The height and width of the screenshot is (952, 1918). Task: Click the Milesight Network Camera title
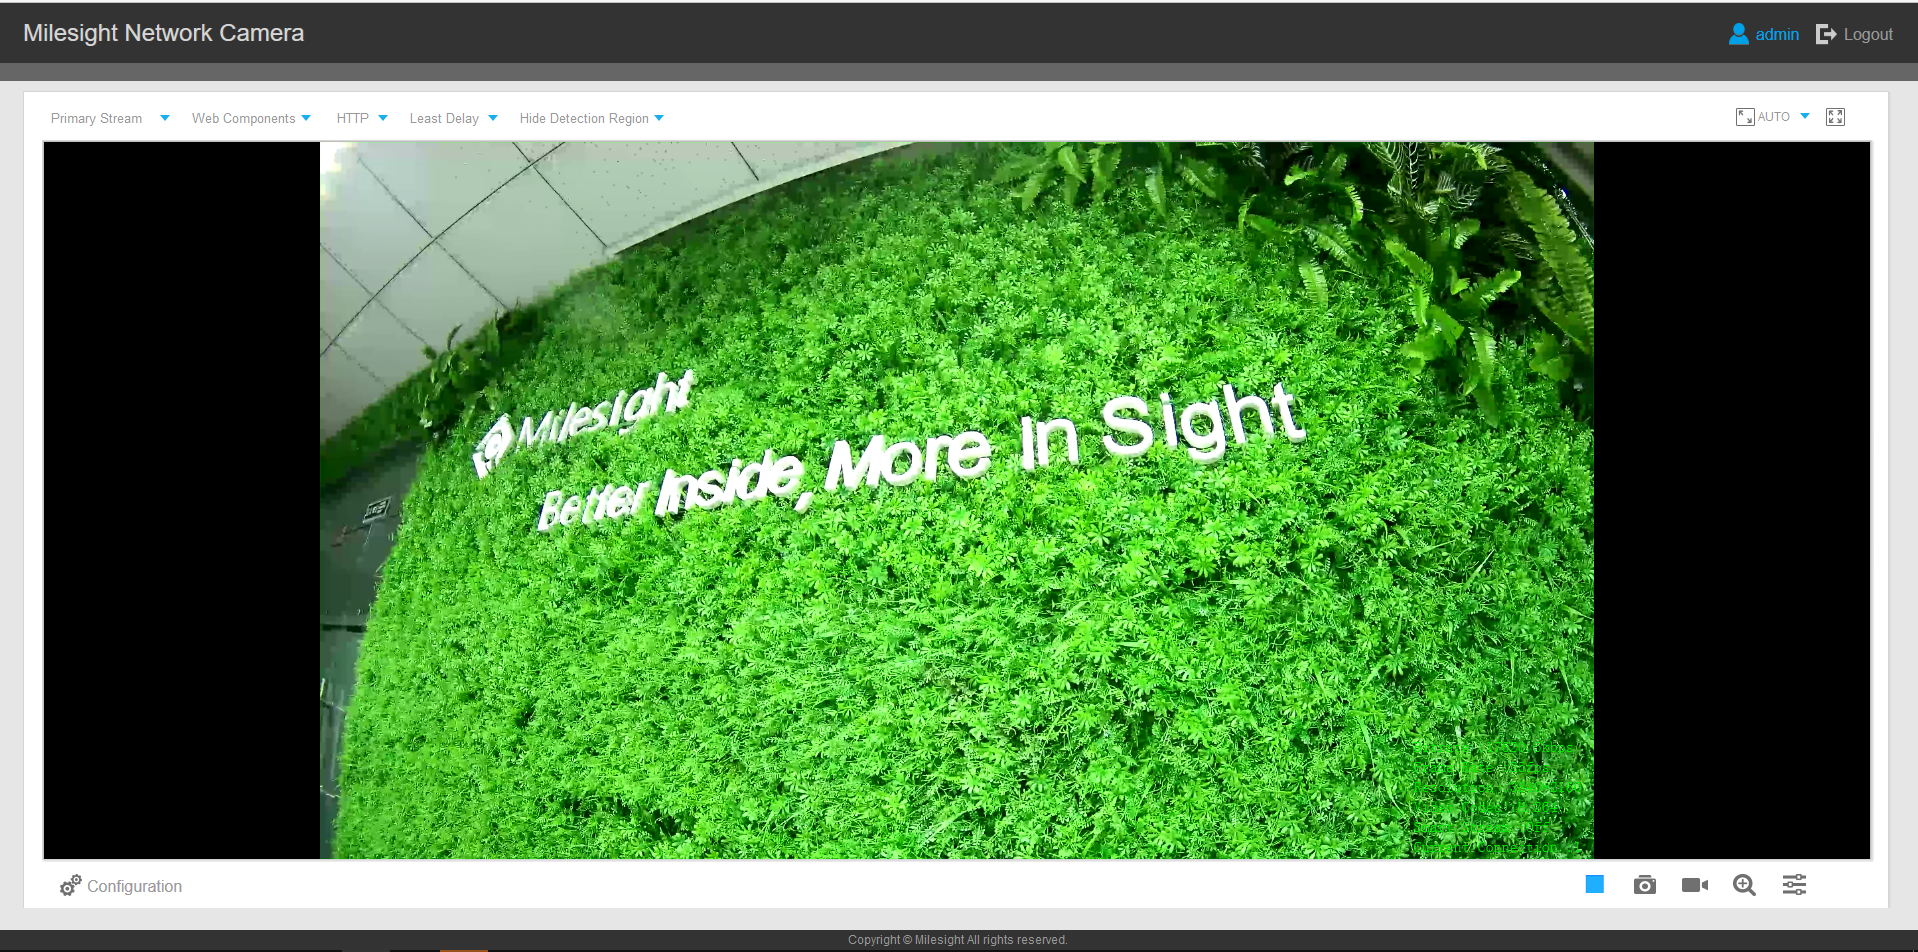[163, 33]
